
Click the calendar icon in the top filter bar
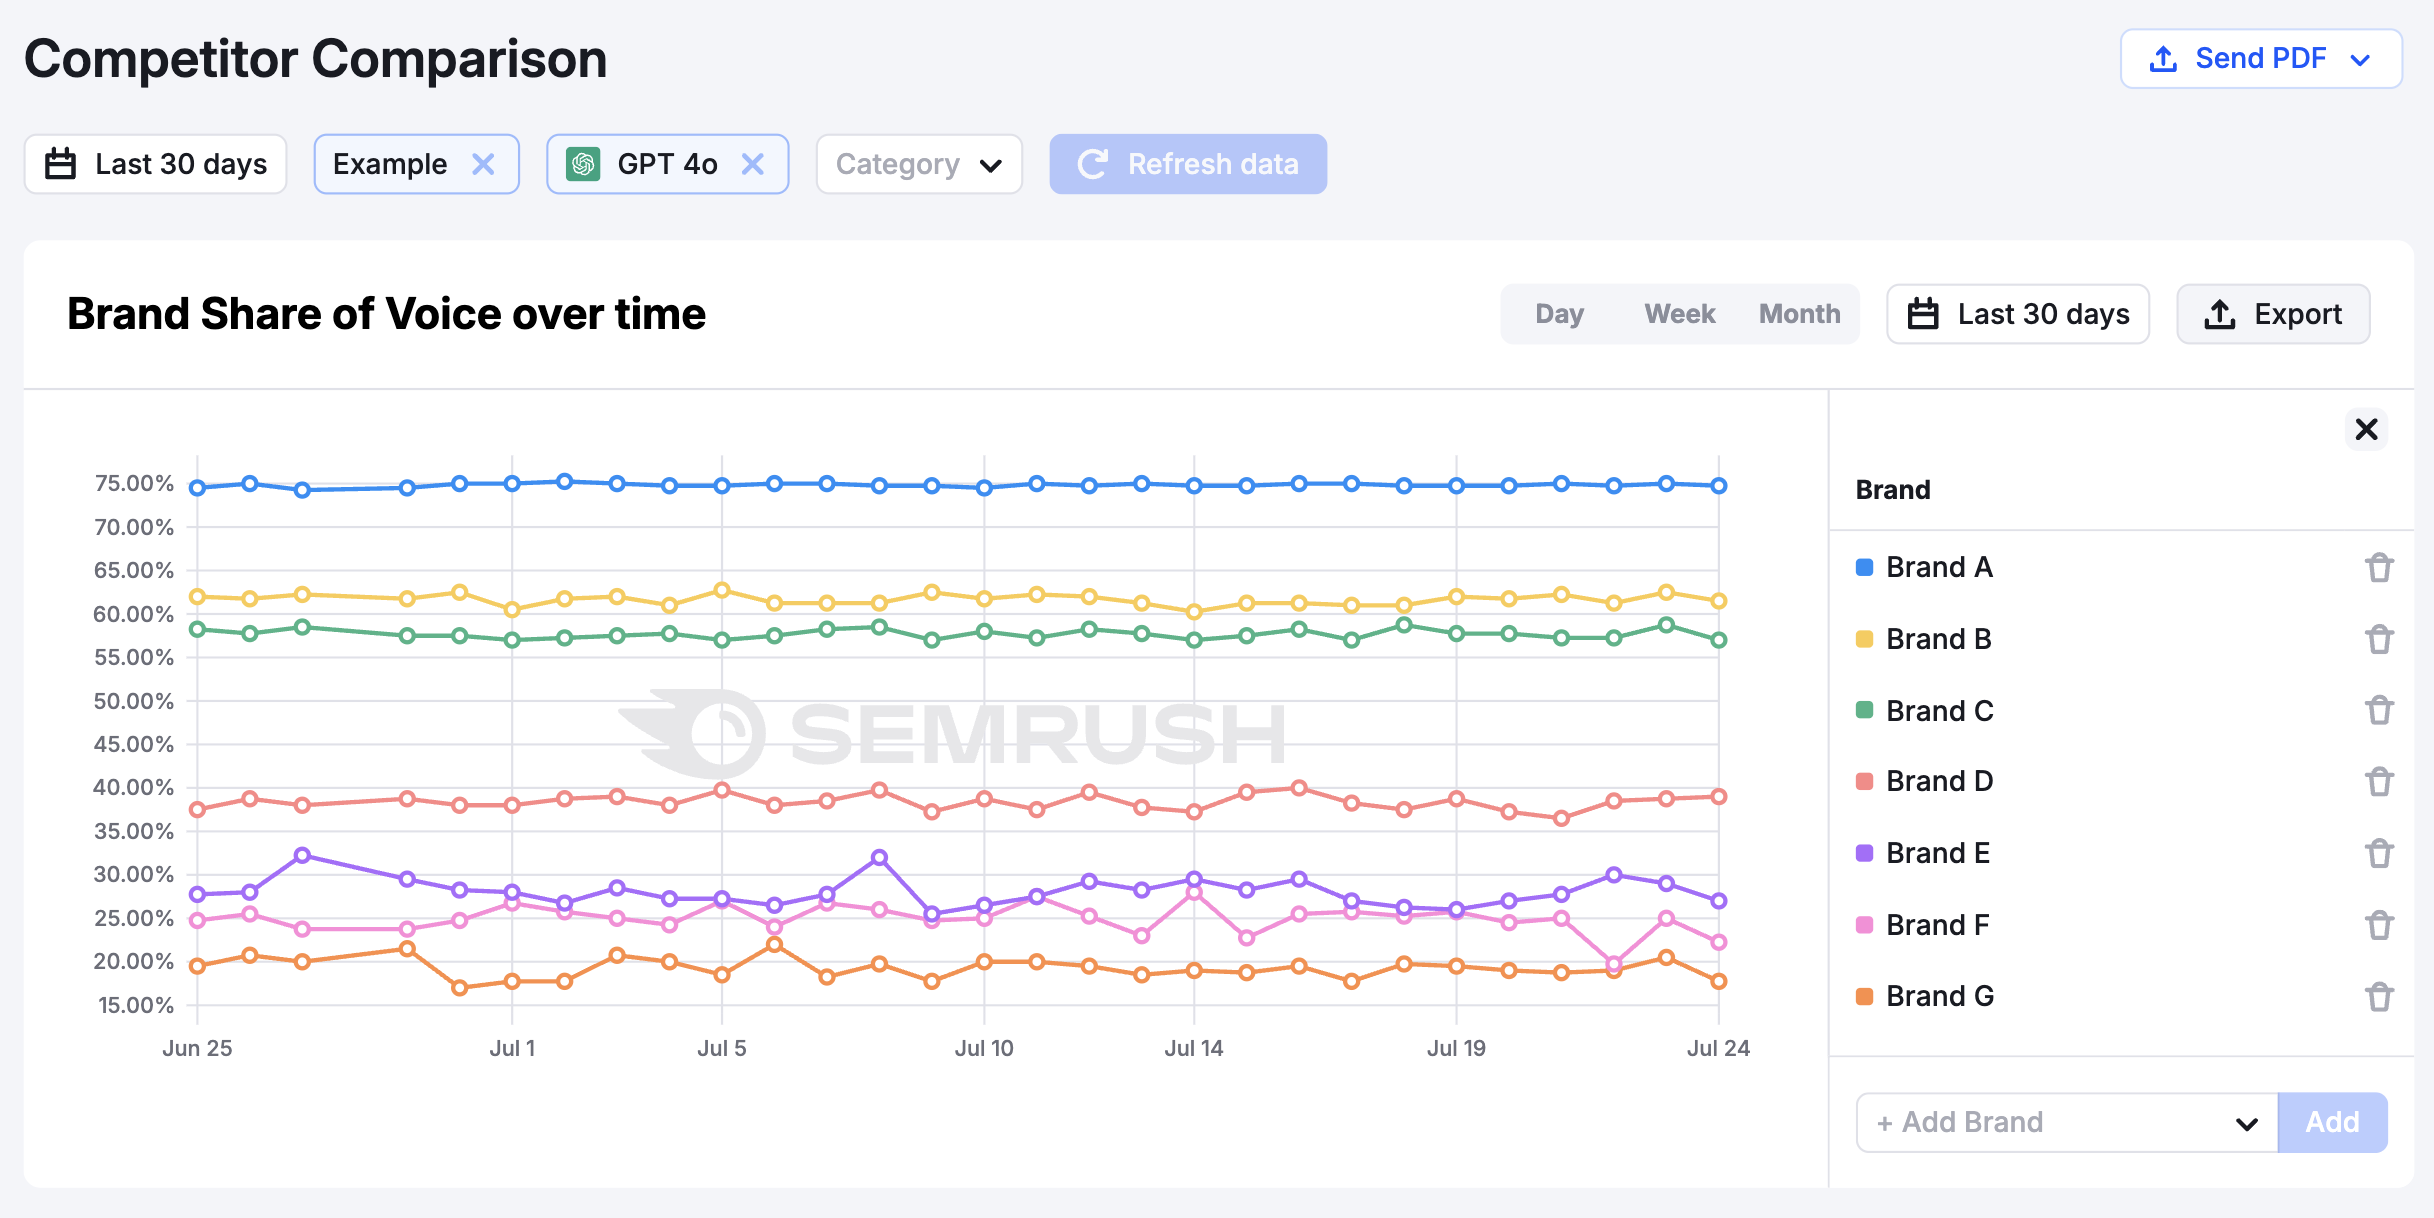coord(60,163)
